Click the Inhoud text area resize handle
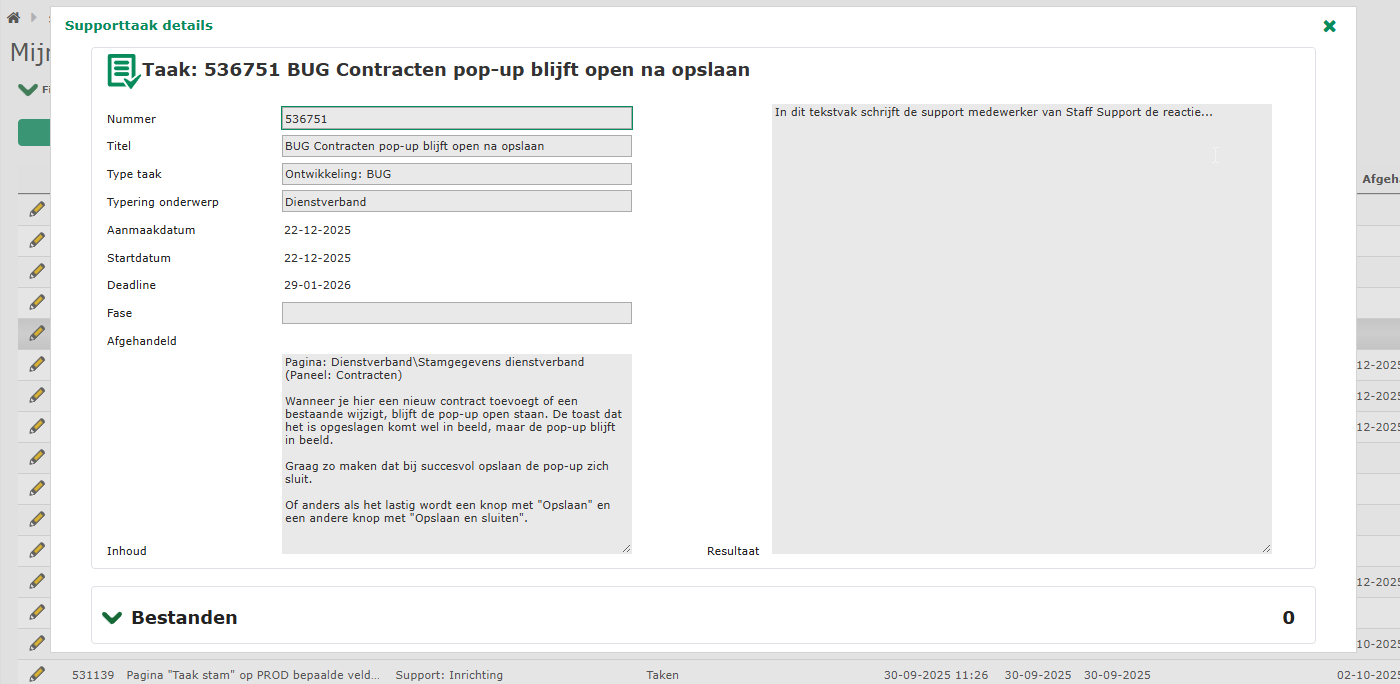Viewport: 1400px width, 684px height. pyautogui.click(x=627, y=548)
